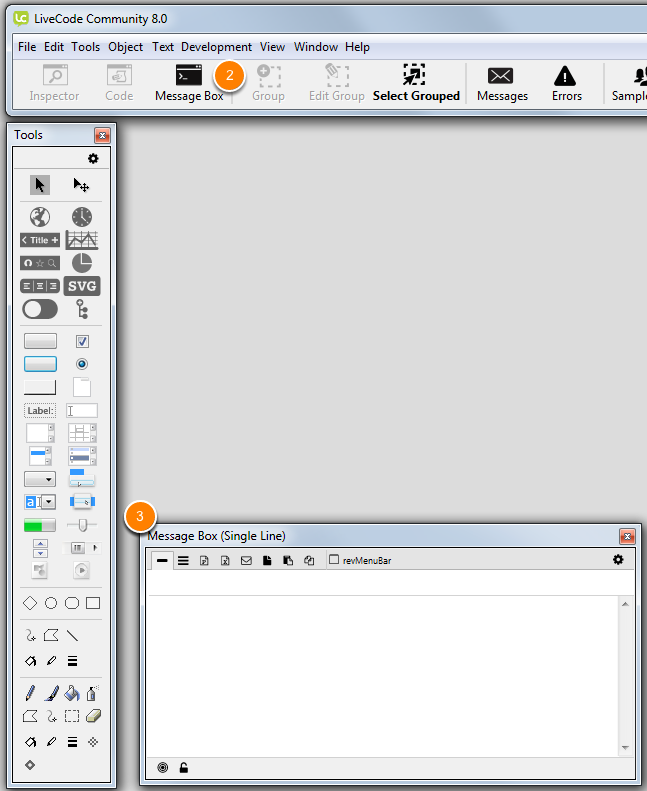Select the radio button control tool
The image size is (647, 791).
(x=82, y=364)
